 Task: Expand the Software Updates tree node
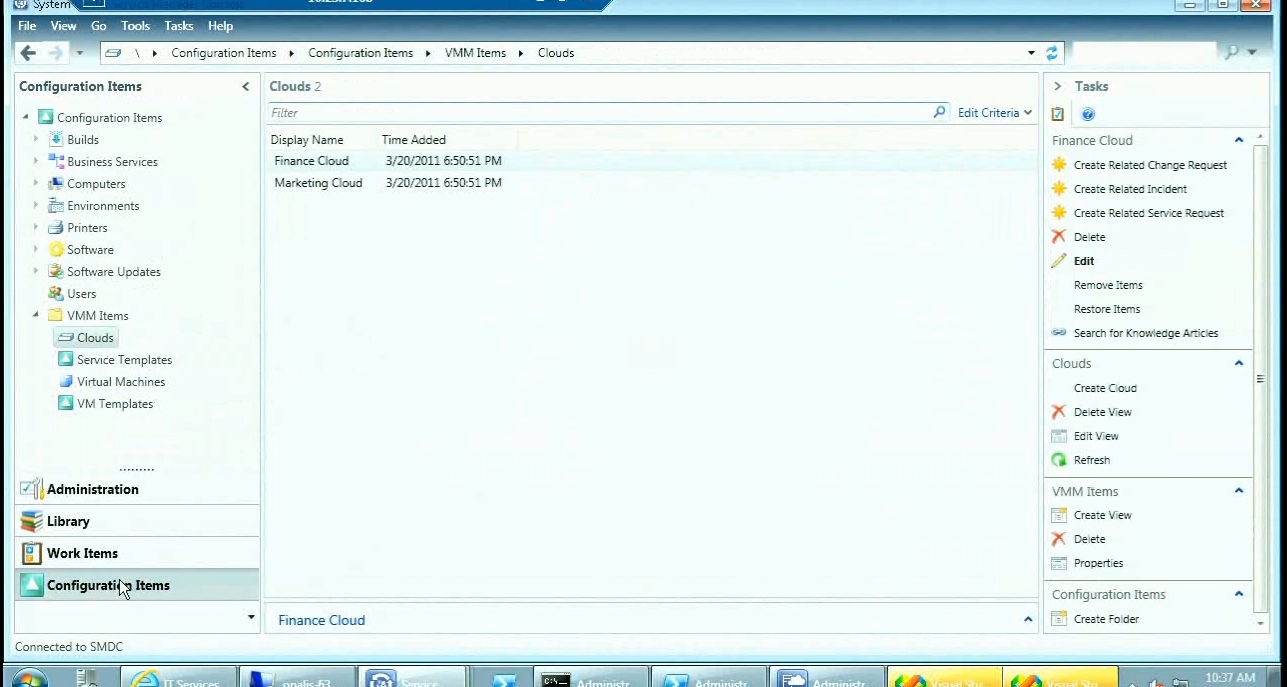[x=36, y=271]
